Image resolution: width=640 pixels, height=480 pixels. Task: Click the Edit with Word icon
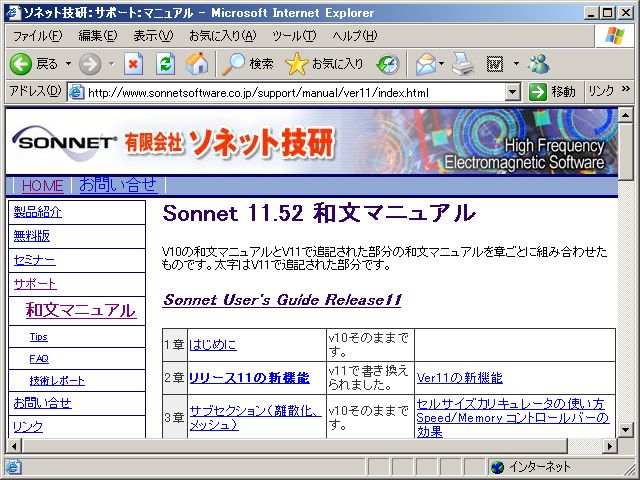(495, 64)
